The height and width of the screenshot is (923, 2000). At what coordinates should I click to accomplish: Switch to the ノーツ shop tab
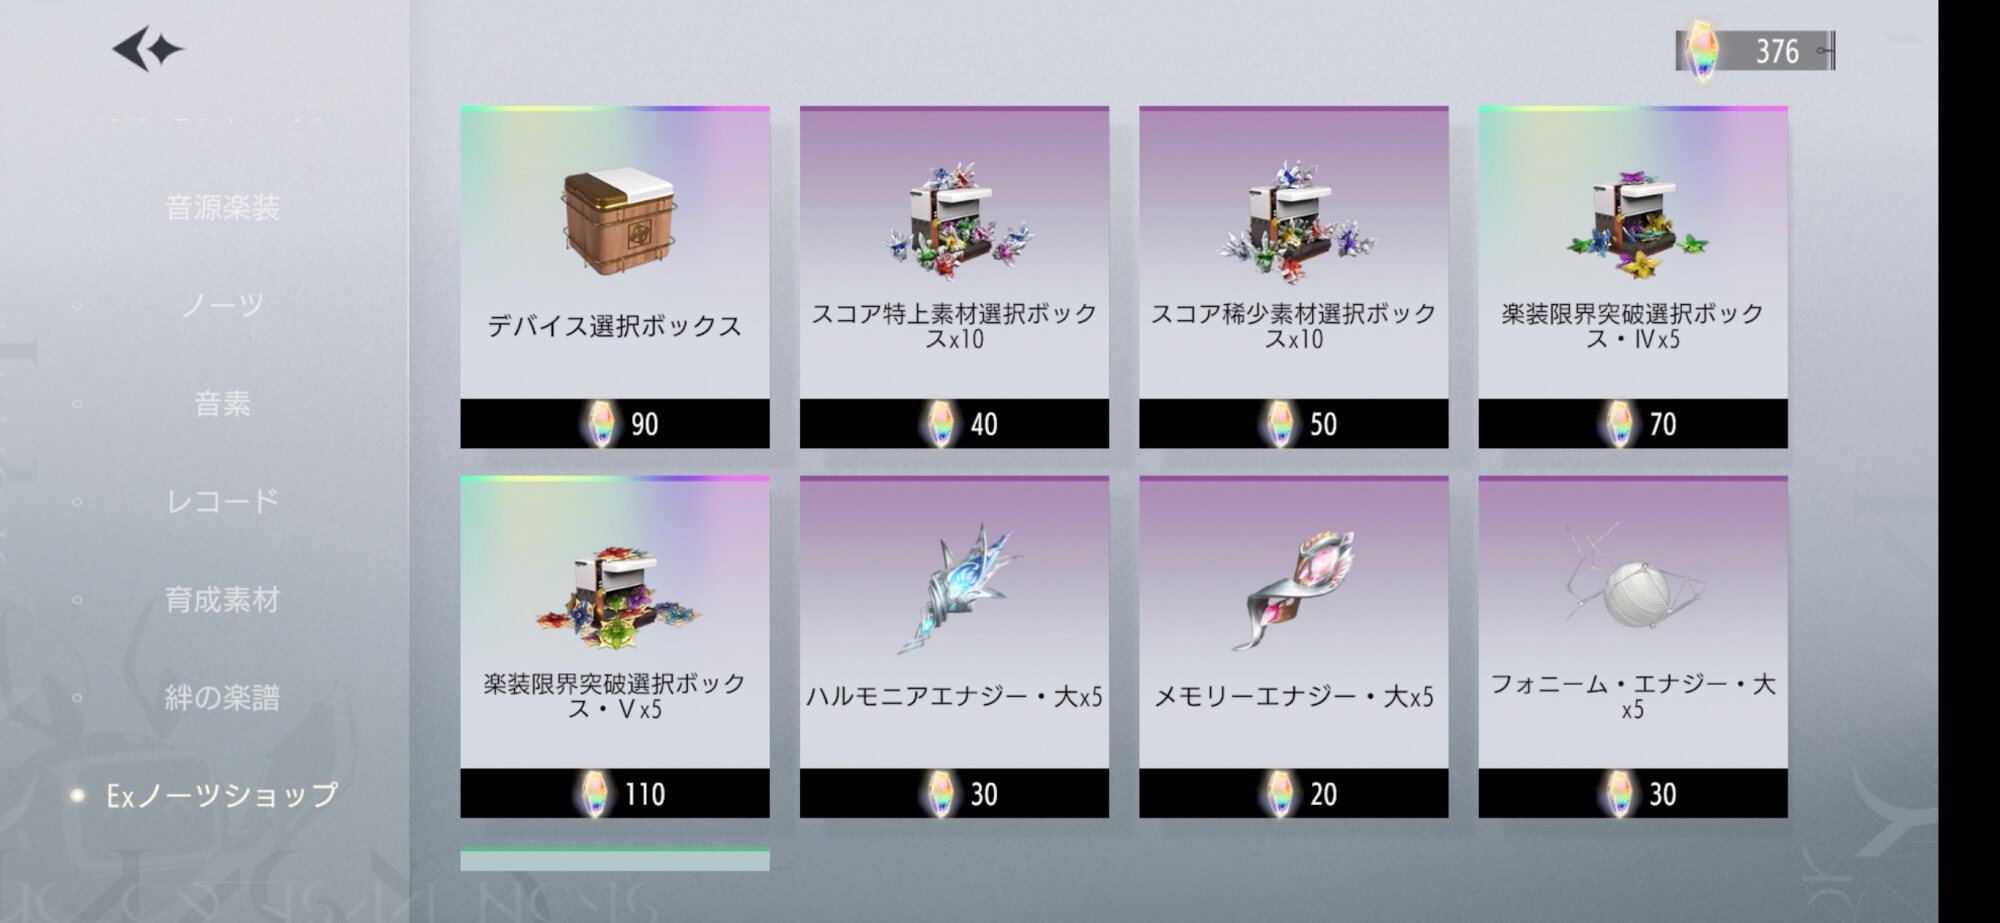point(222,305)
